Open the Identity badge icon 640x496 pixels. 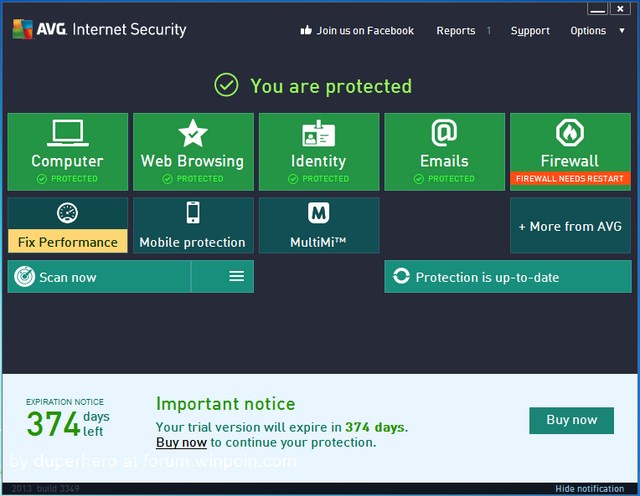pos(318,133)
